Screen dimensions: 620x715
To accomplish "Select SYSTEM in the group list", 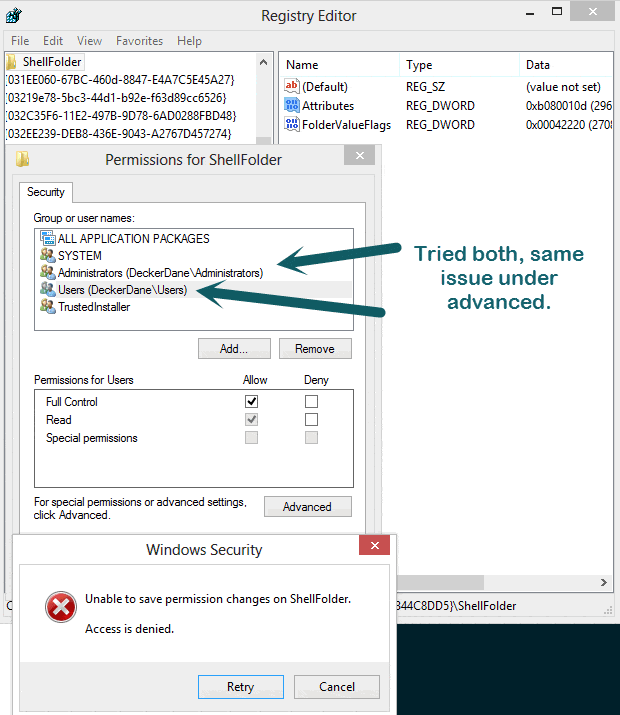I will click(x=80, y=255).
